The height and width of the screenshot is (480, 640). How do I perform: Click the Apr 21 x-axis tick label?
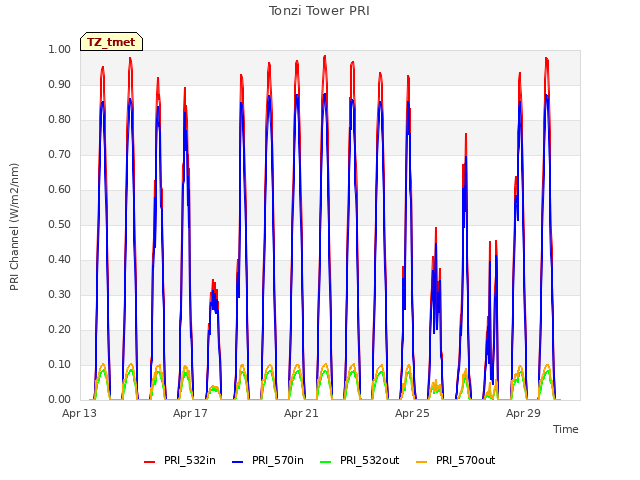point(301,413)
